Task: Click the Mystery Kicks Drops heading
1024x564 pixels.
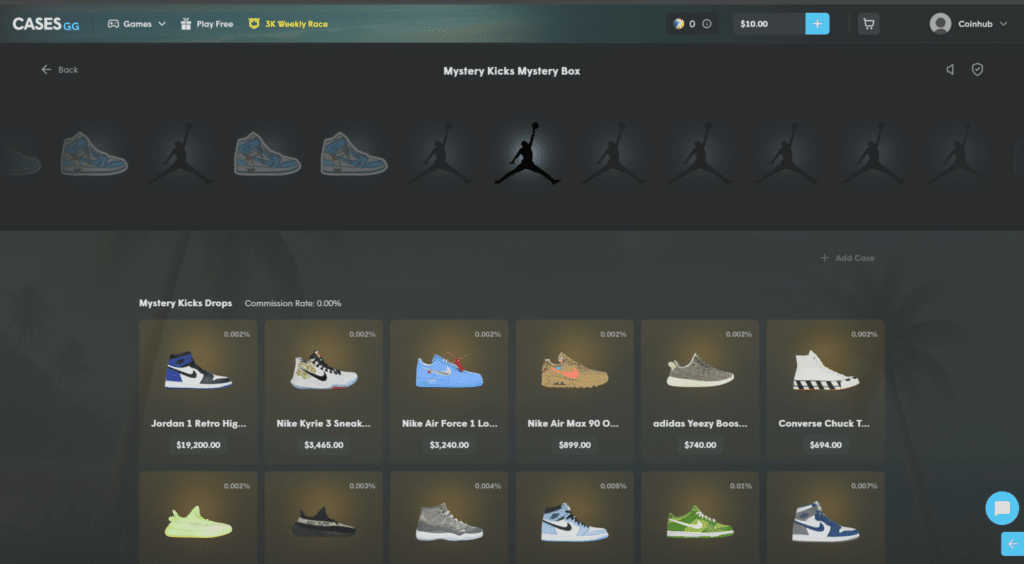Action: (x=185, y=304)
